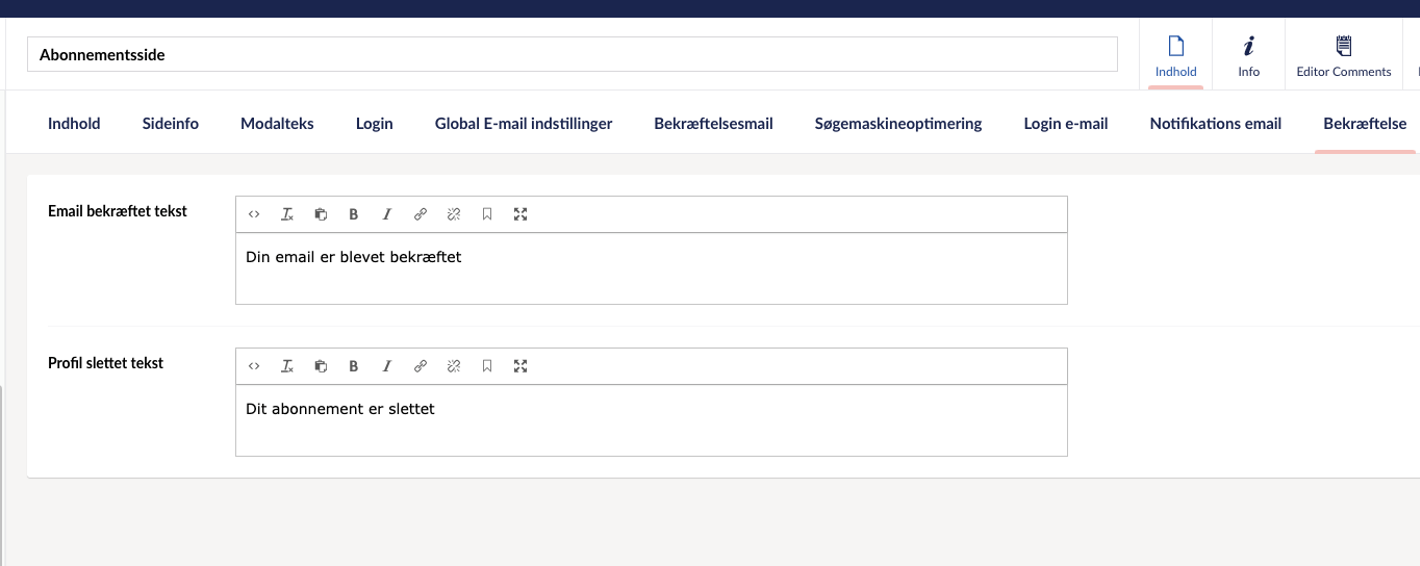
Task: Click the Abonnementsside page name field
Action: (572, 55)
